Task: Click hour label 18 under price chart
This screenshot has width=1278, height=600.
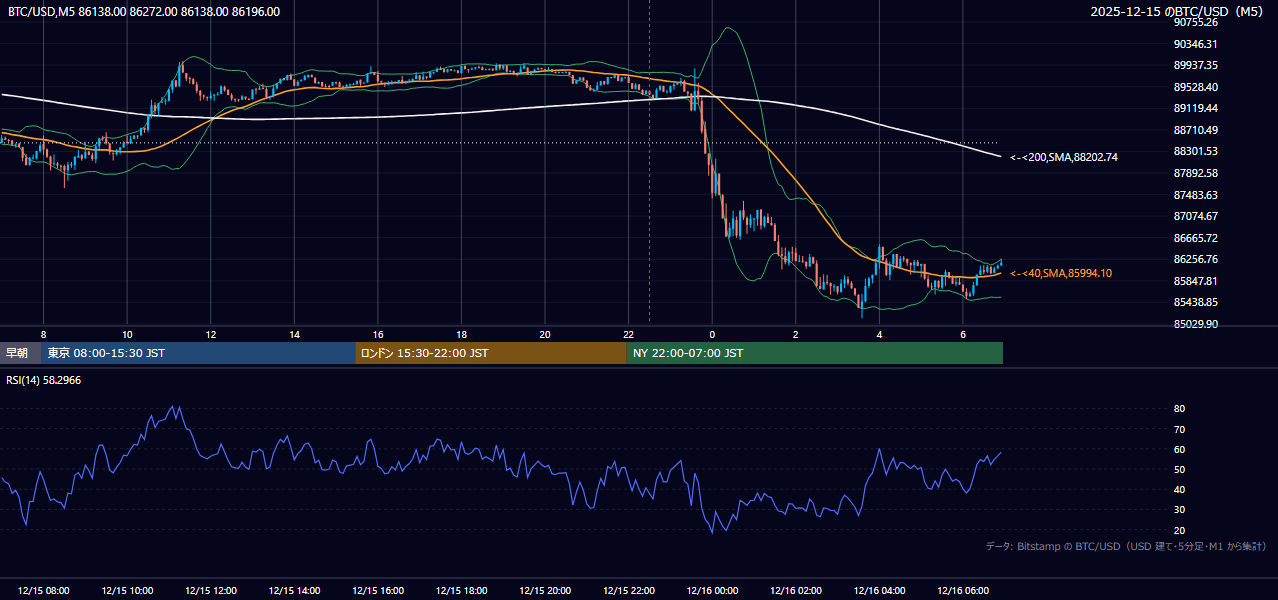Action: pos(461,334)
